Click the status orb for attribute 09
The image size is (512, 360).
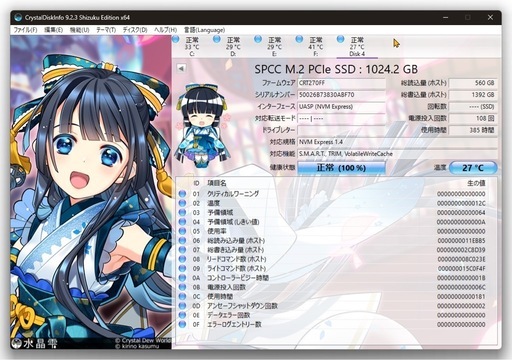pyautogui.click(x=182, y=268)
